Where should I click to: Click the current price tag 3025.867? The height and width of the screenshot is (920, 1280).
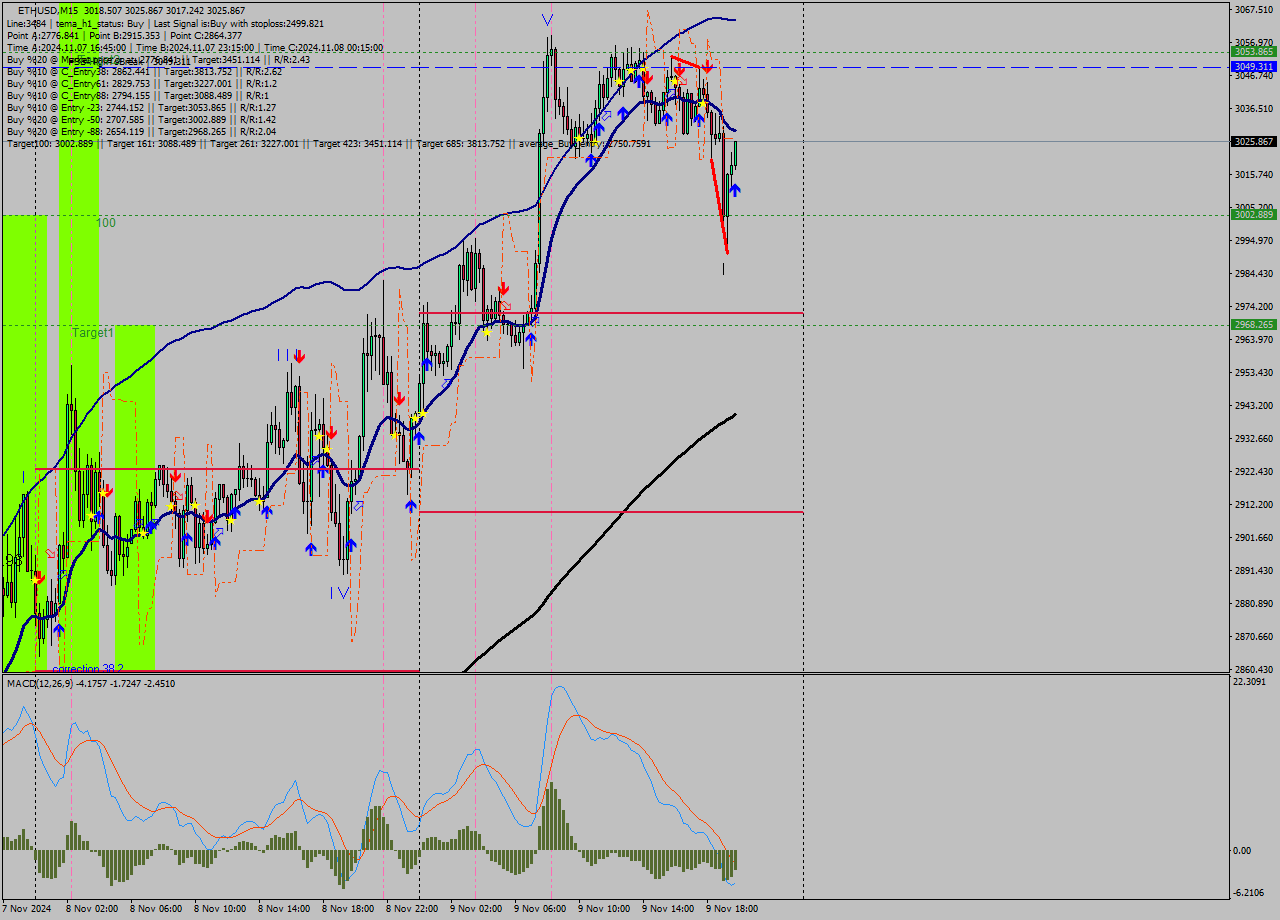point(1254,142)
